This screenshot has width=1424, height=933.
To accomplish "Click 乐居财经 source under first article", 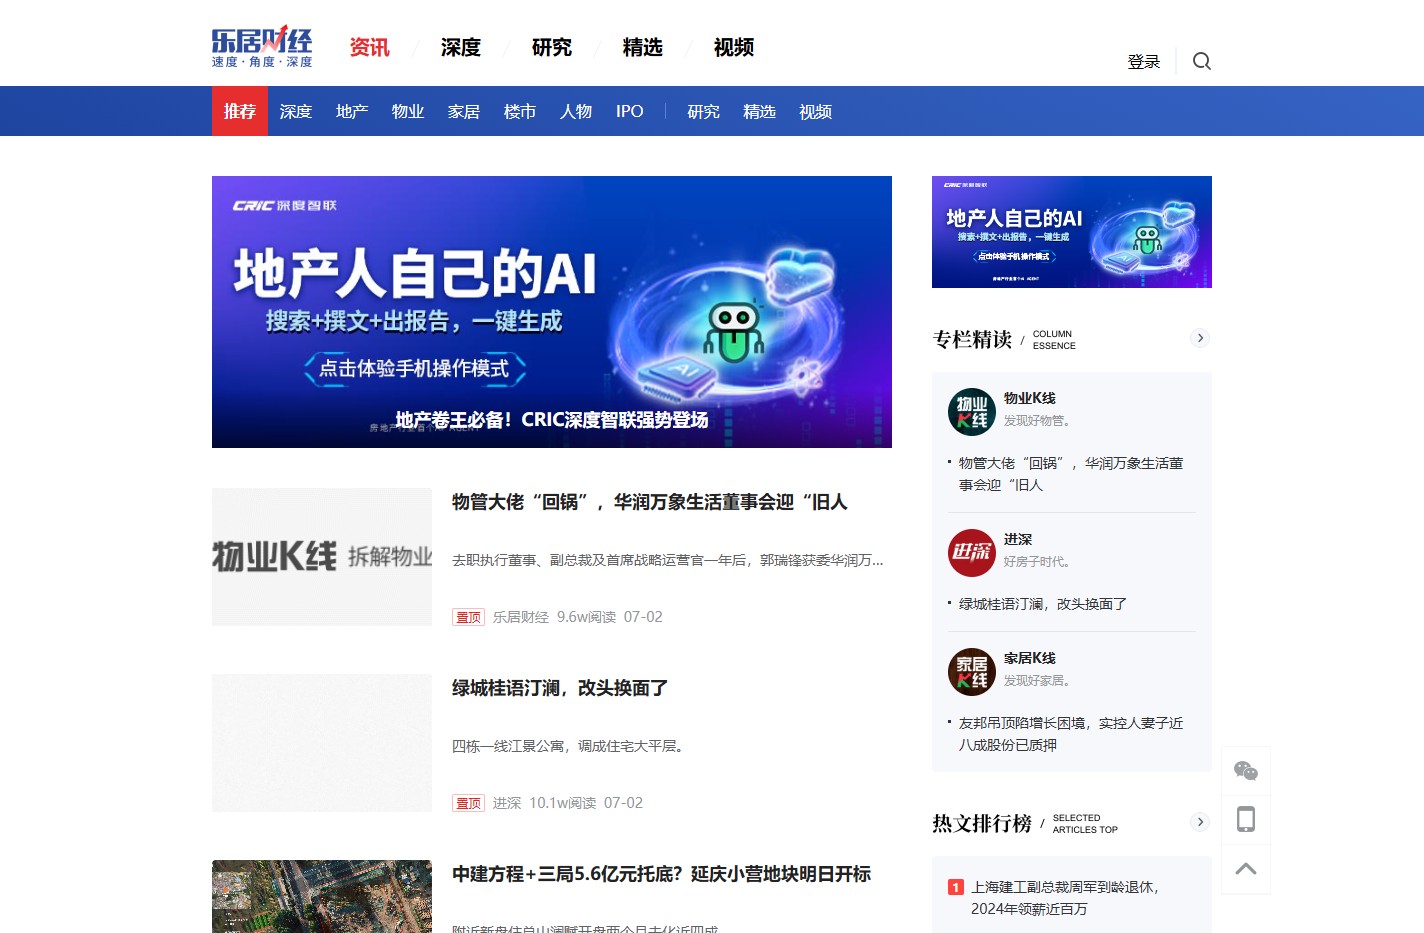I will click(x=520, y=617).
